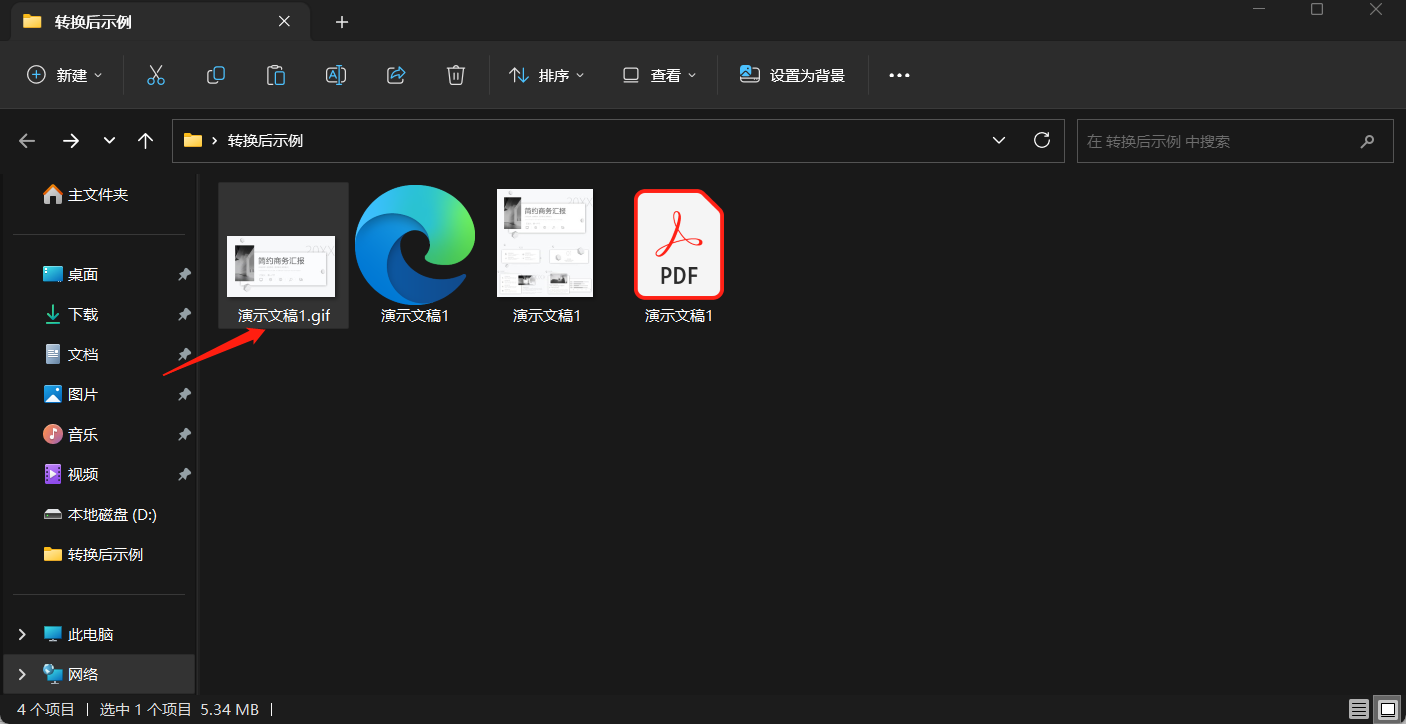Viewport: 1406px width, 724px height.
Task: Click the Share icon in toolbar
Action: click(396, 75)
